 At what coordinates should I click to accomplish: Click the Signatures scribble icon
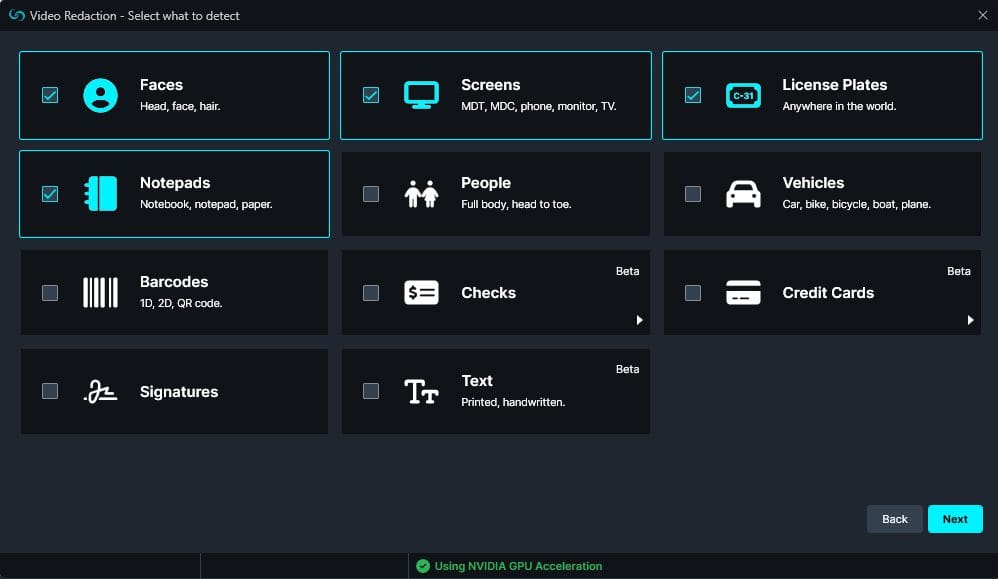point(101,391)
